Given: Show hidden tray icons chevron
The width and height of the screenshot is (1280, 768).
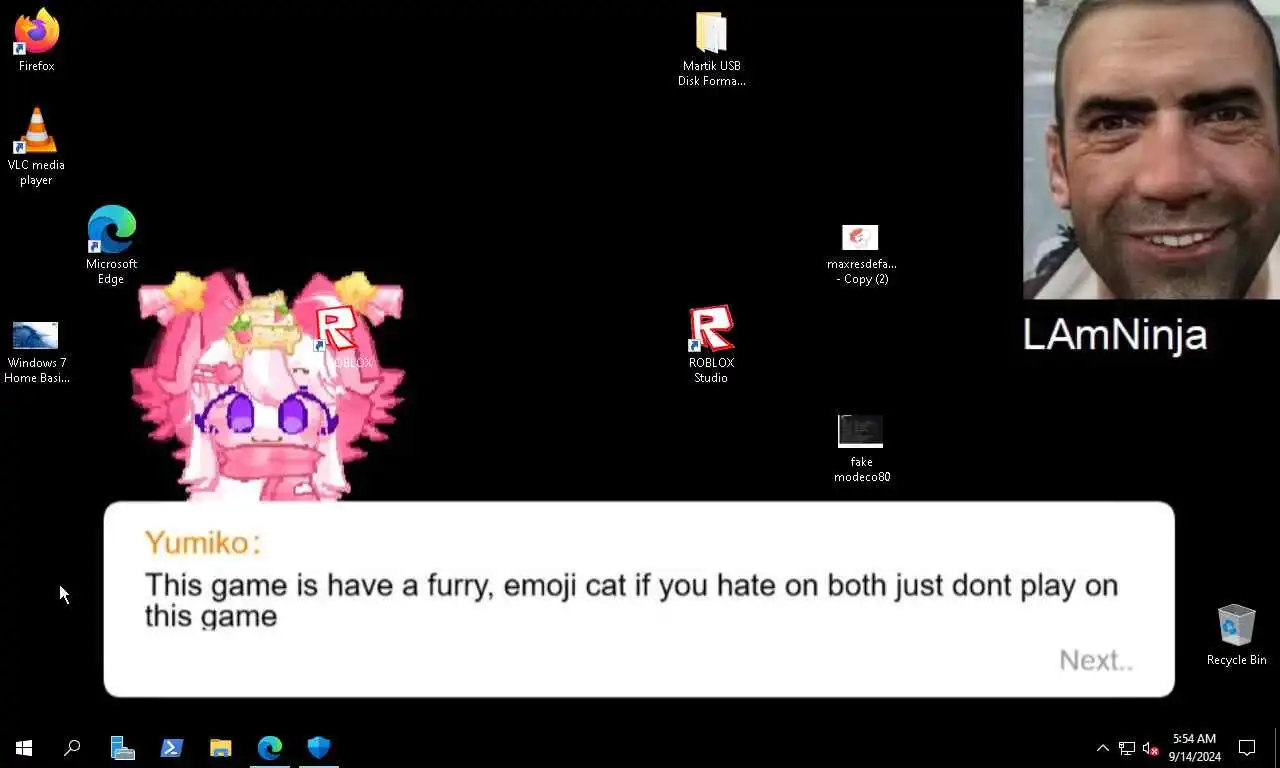Looking at the screenshot, I should tap(1102, 748).
